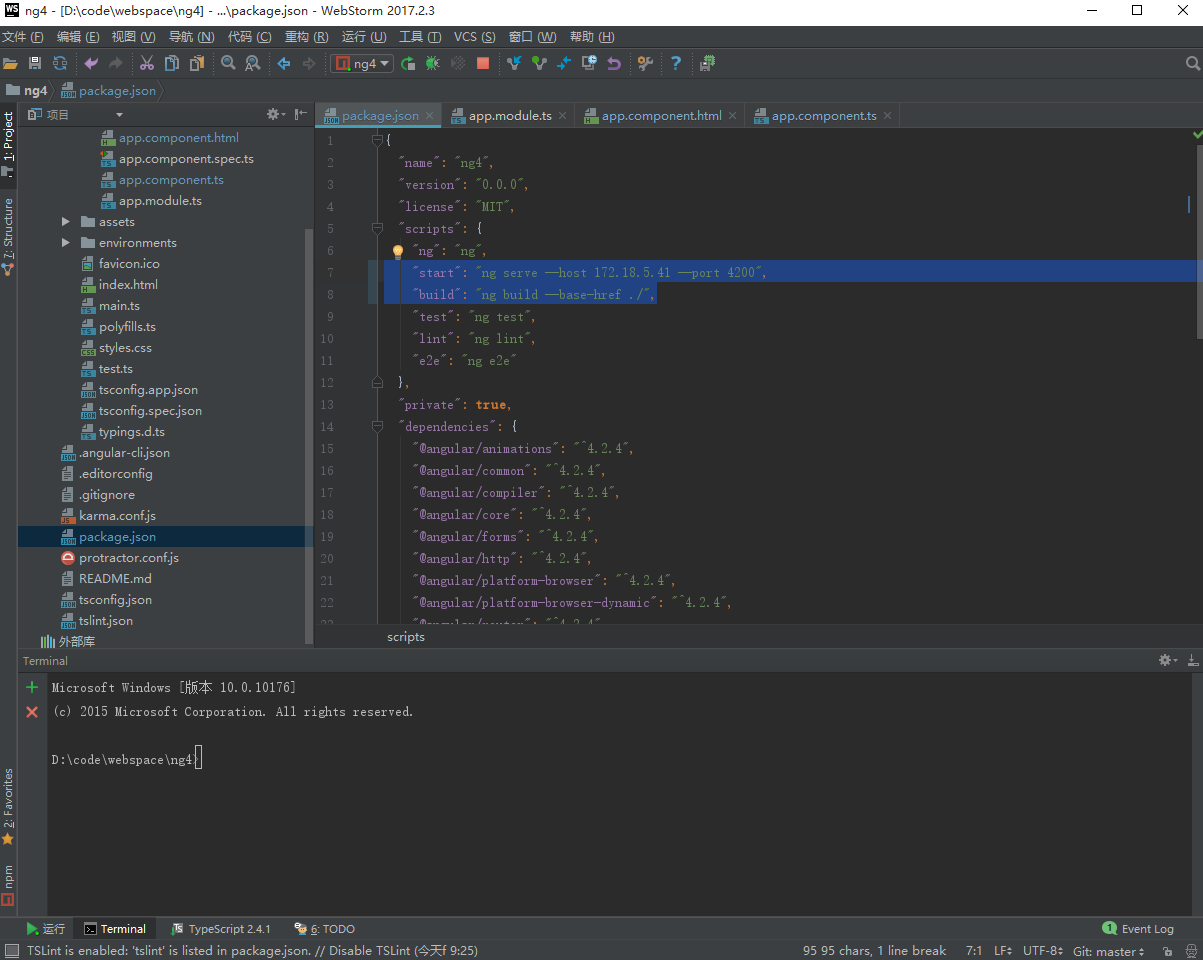
Task: Select styles.css in the project tree
Action: 125,348
